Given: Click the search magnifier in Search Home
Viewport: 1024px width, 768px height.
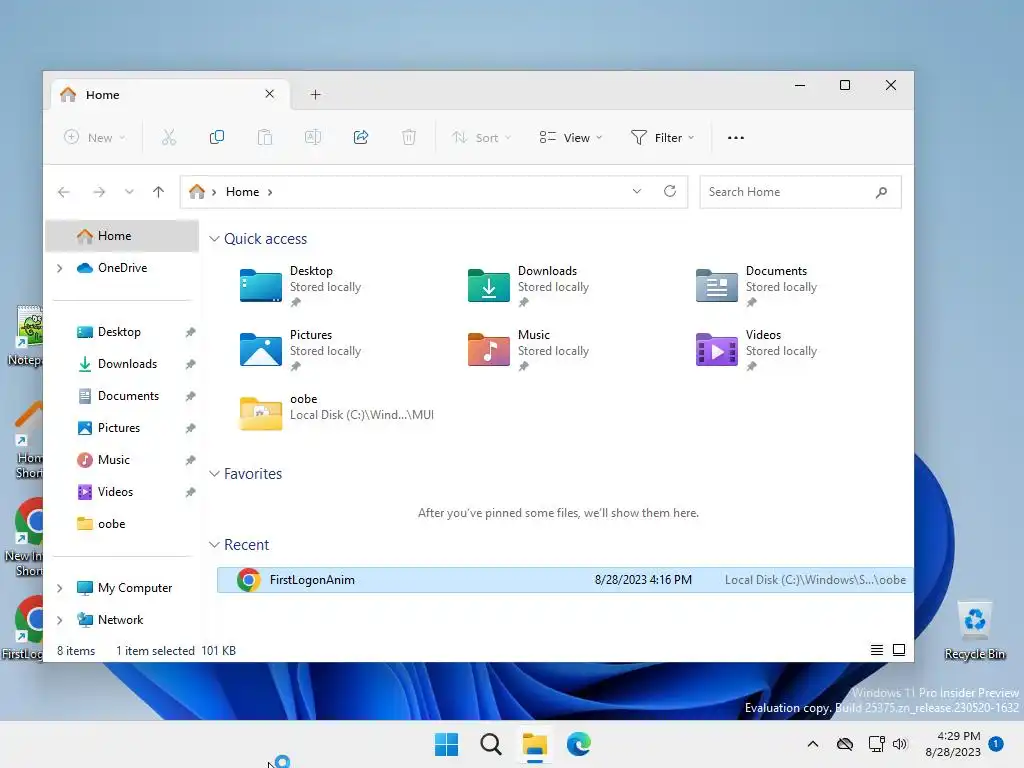Looking at the screenshot, I should point(881,192).
